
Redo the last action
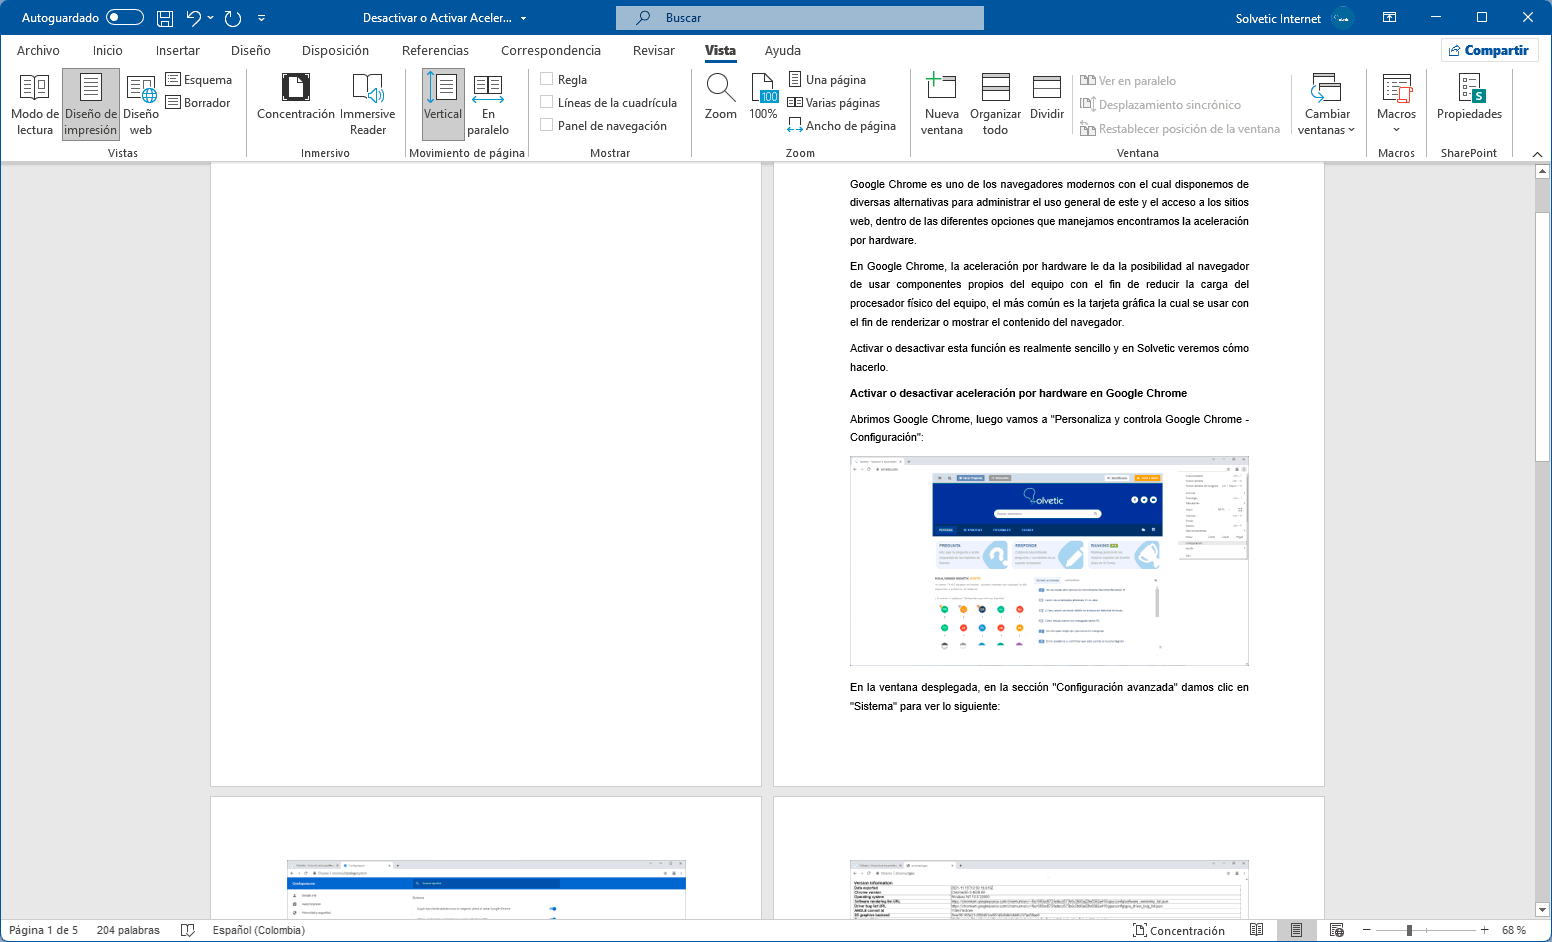point(233,18)
